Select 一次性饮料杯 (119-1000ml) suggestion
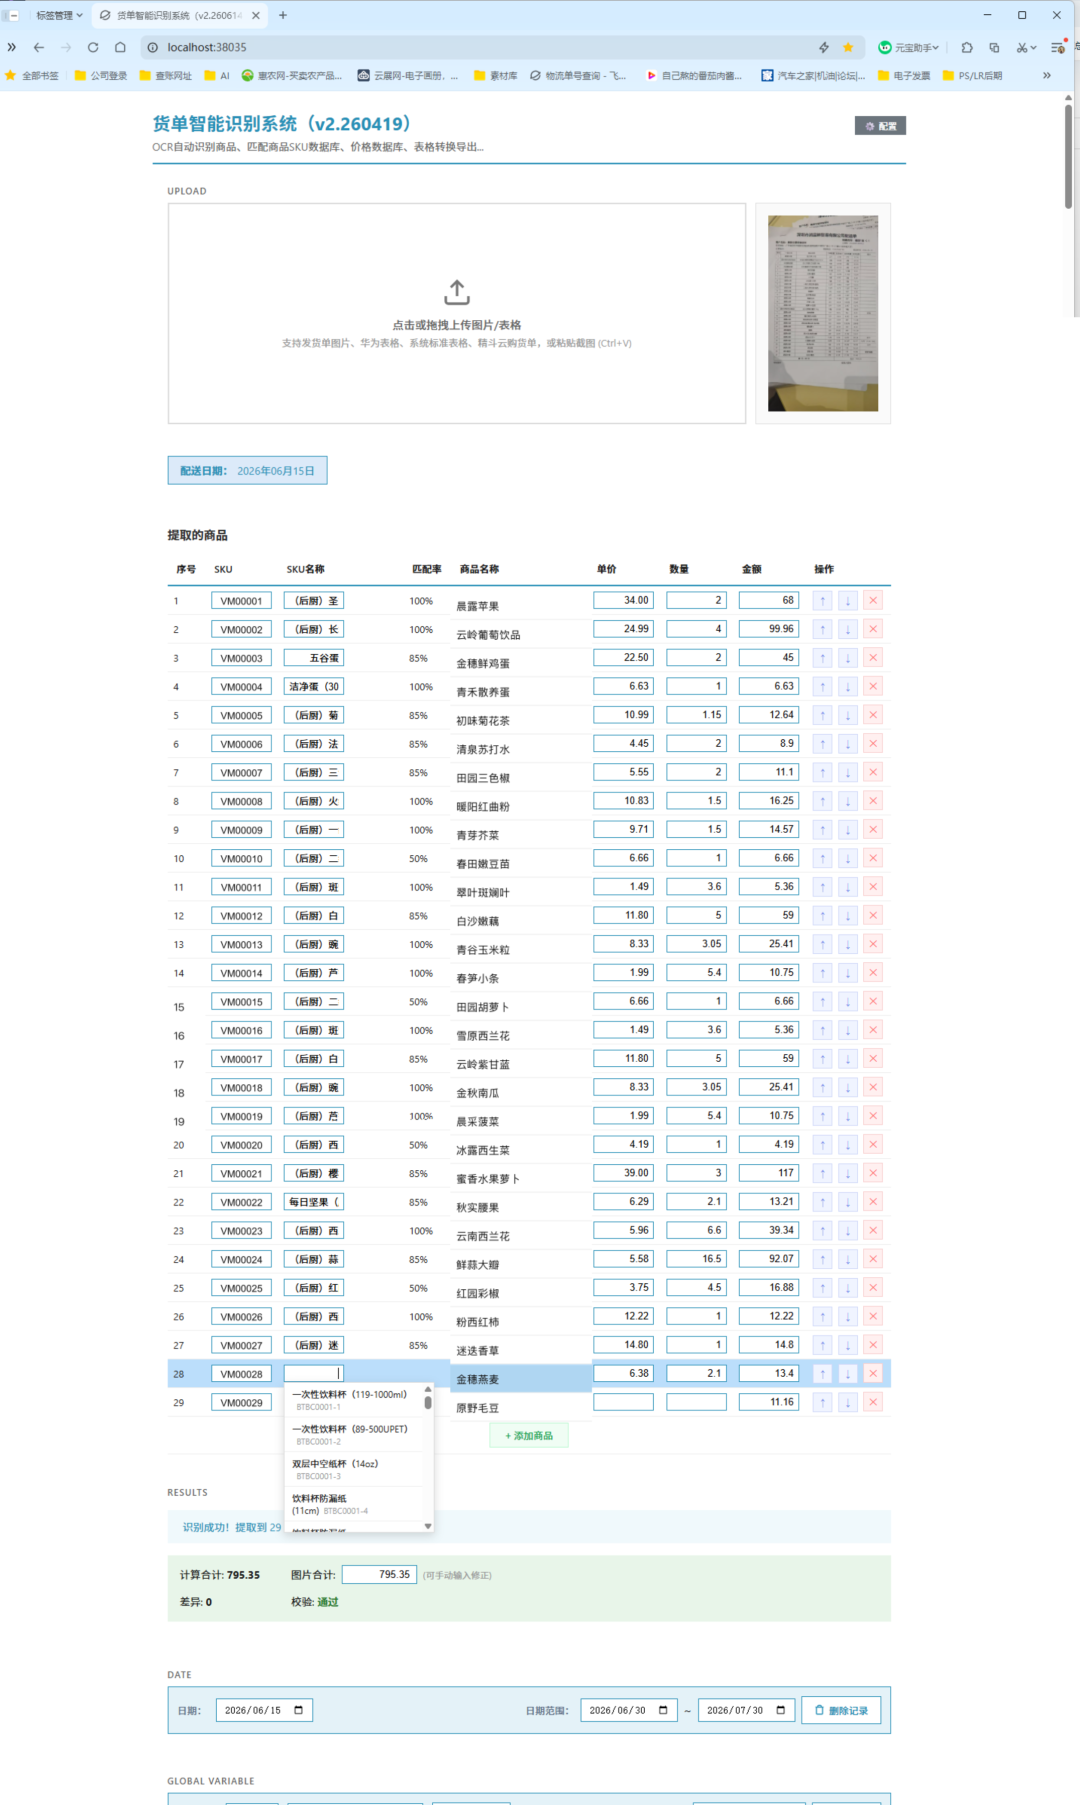This screenshot has width=1080, height=1805. (x=354, y=1400)
